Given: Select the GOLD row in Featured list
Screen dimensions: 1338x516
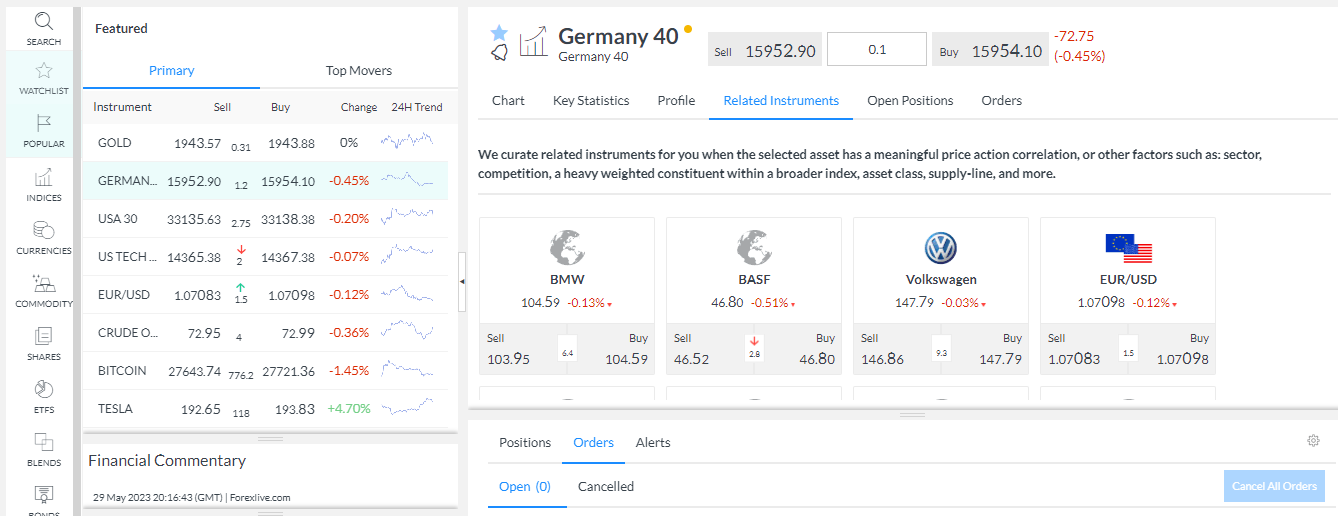Looking at the screenshot, I should (x=266, y=143).
